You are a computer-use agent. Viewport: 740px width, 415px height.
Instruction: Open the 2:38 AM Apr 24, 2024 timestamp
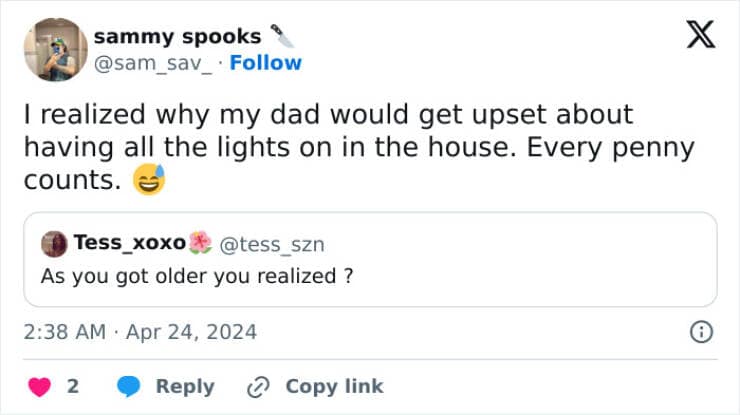coord(140,332)
